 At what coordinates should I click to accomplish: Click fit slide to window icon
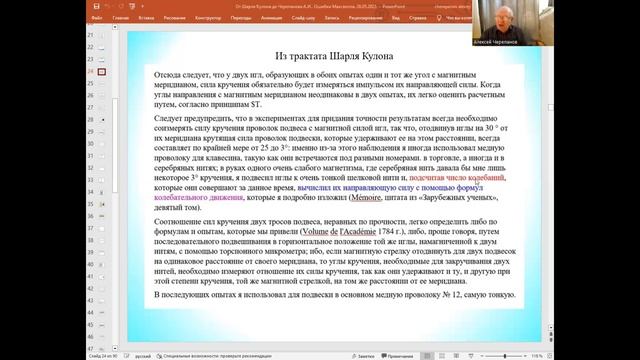point(550,356)
